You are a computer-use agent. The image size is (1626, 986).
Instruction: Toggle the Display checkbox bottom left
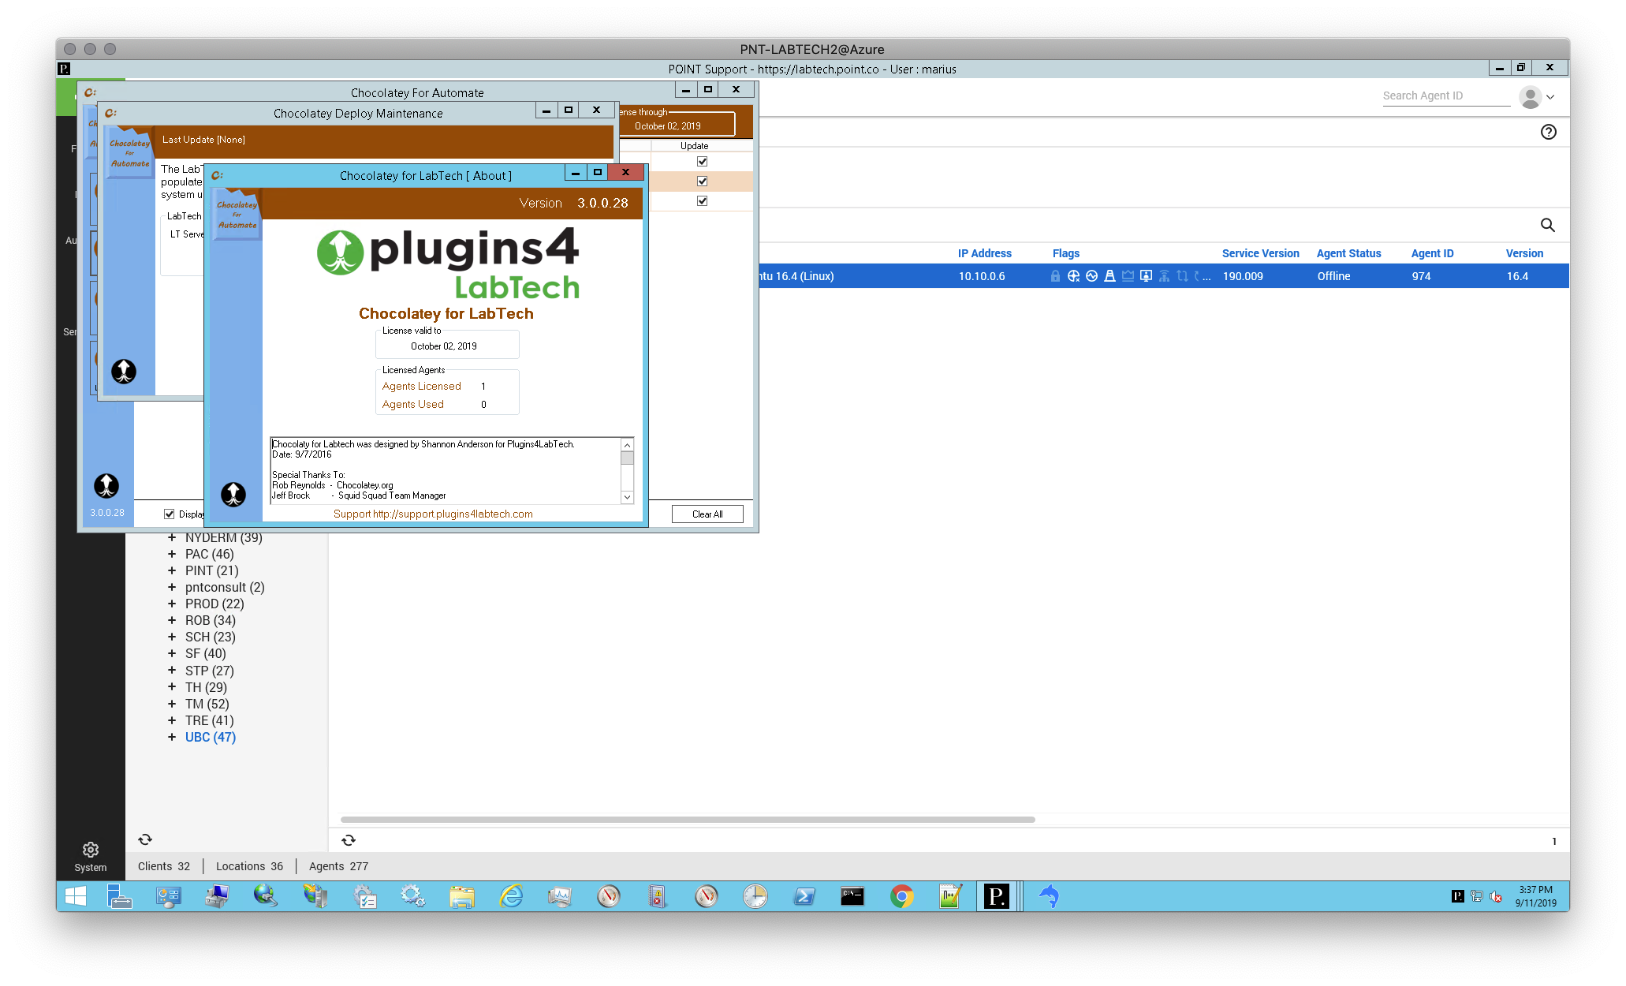(169, 513)
